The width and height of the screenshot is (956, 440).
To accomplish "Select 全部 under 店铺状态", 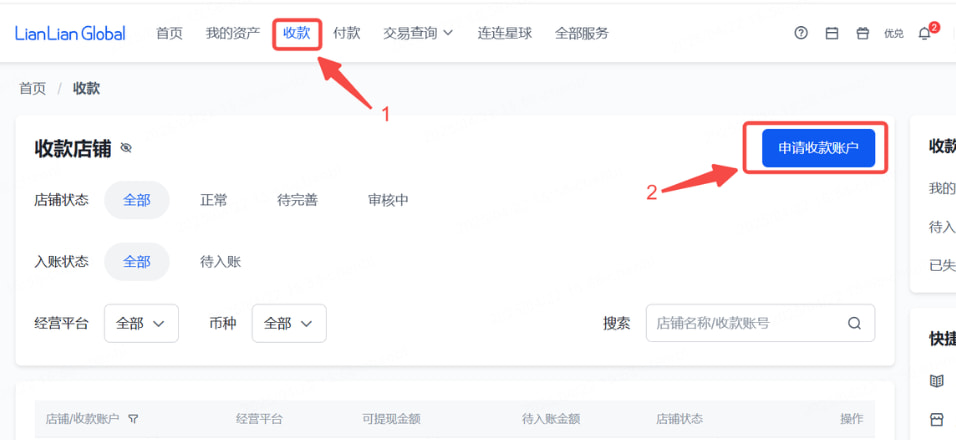I will coord(137,200).
